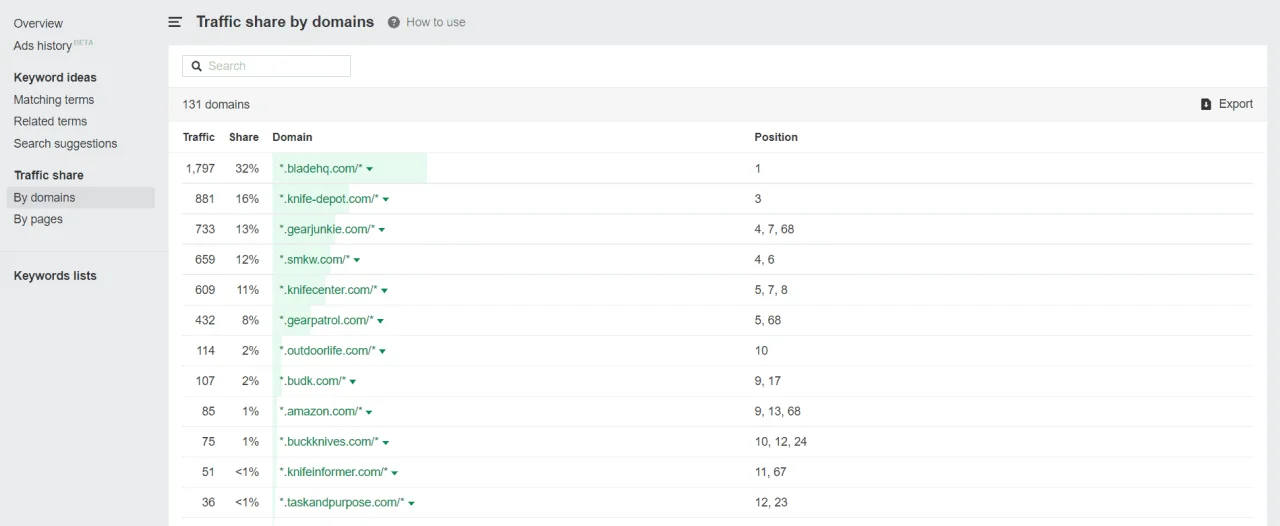Open Related terms in the sidebar

pos(50,122)
